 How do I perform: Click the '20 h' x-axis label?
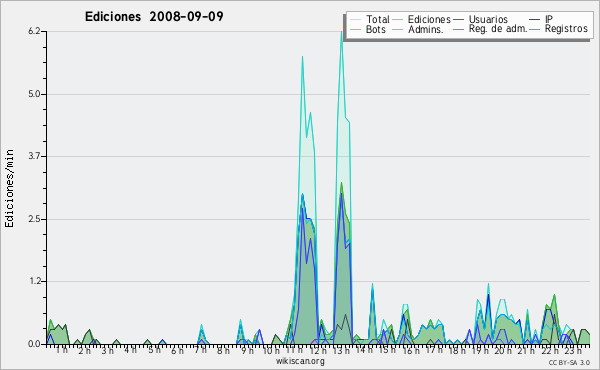504,350
